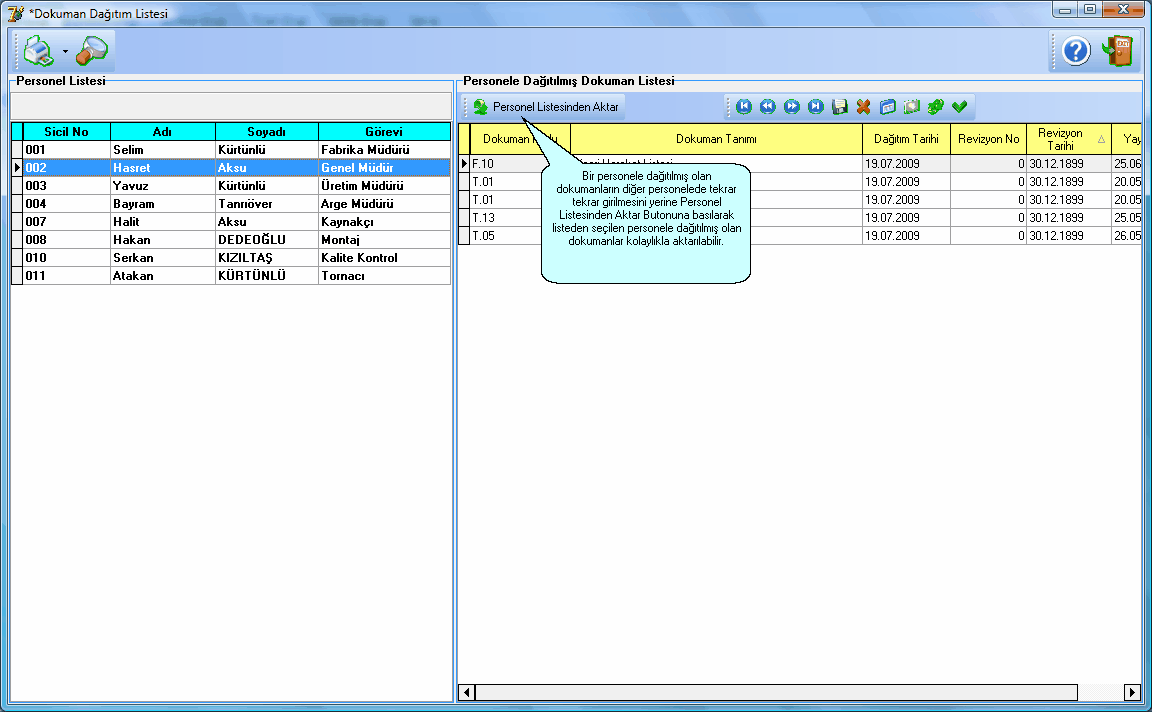Click the Dağıtım Tarihi cell of the T.13 row
The height and width of the screenshot is (712, 1152).
point(906,217)
